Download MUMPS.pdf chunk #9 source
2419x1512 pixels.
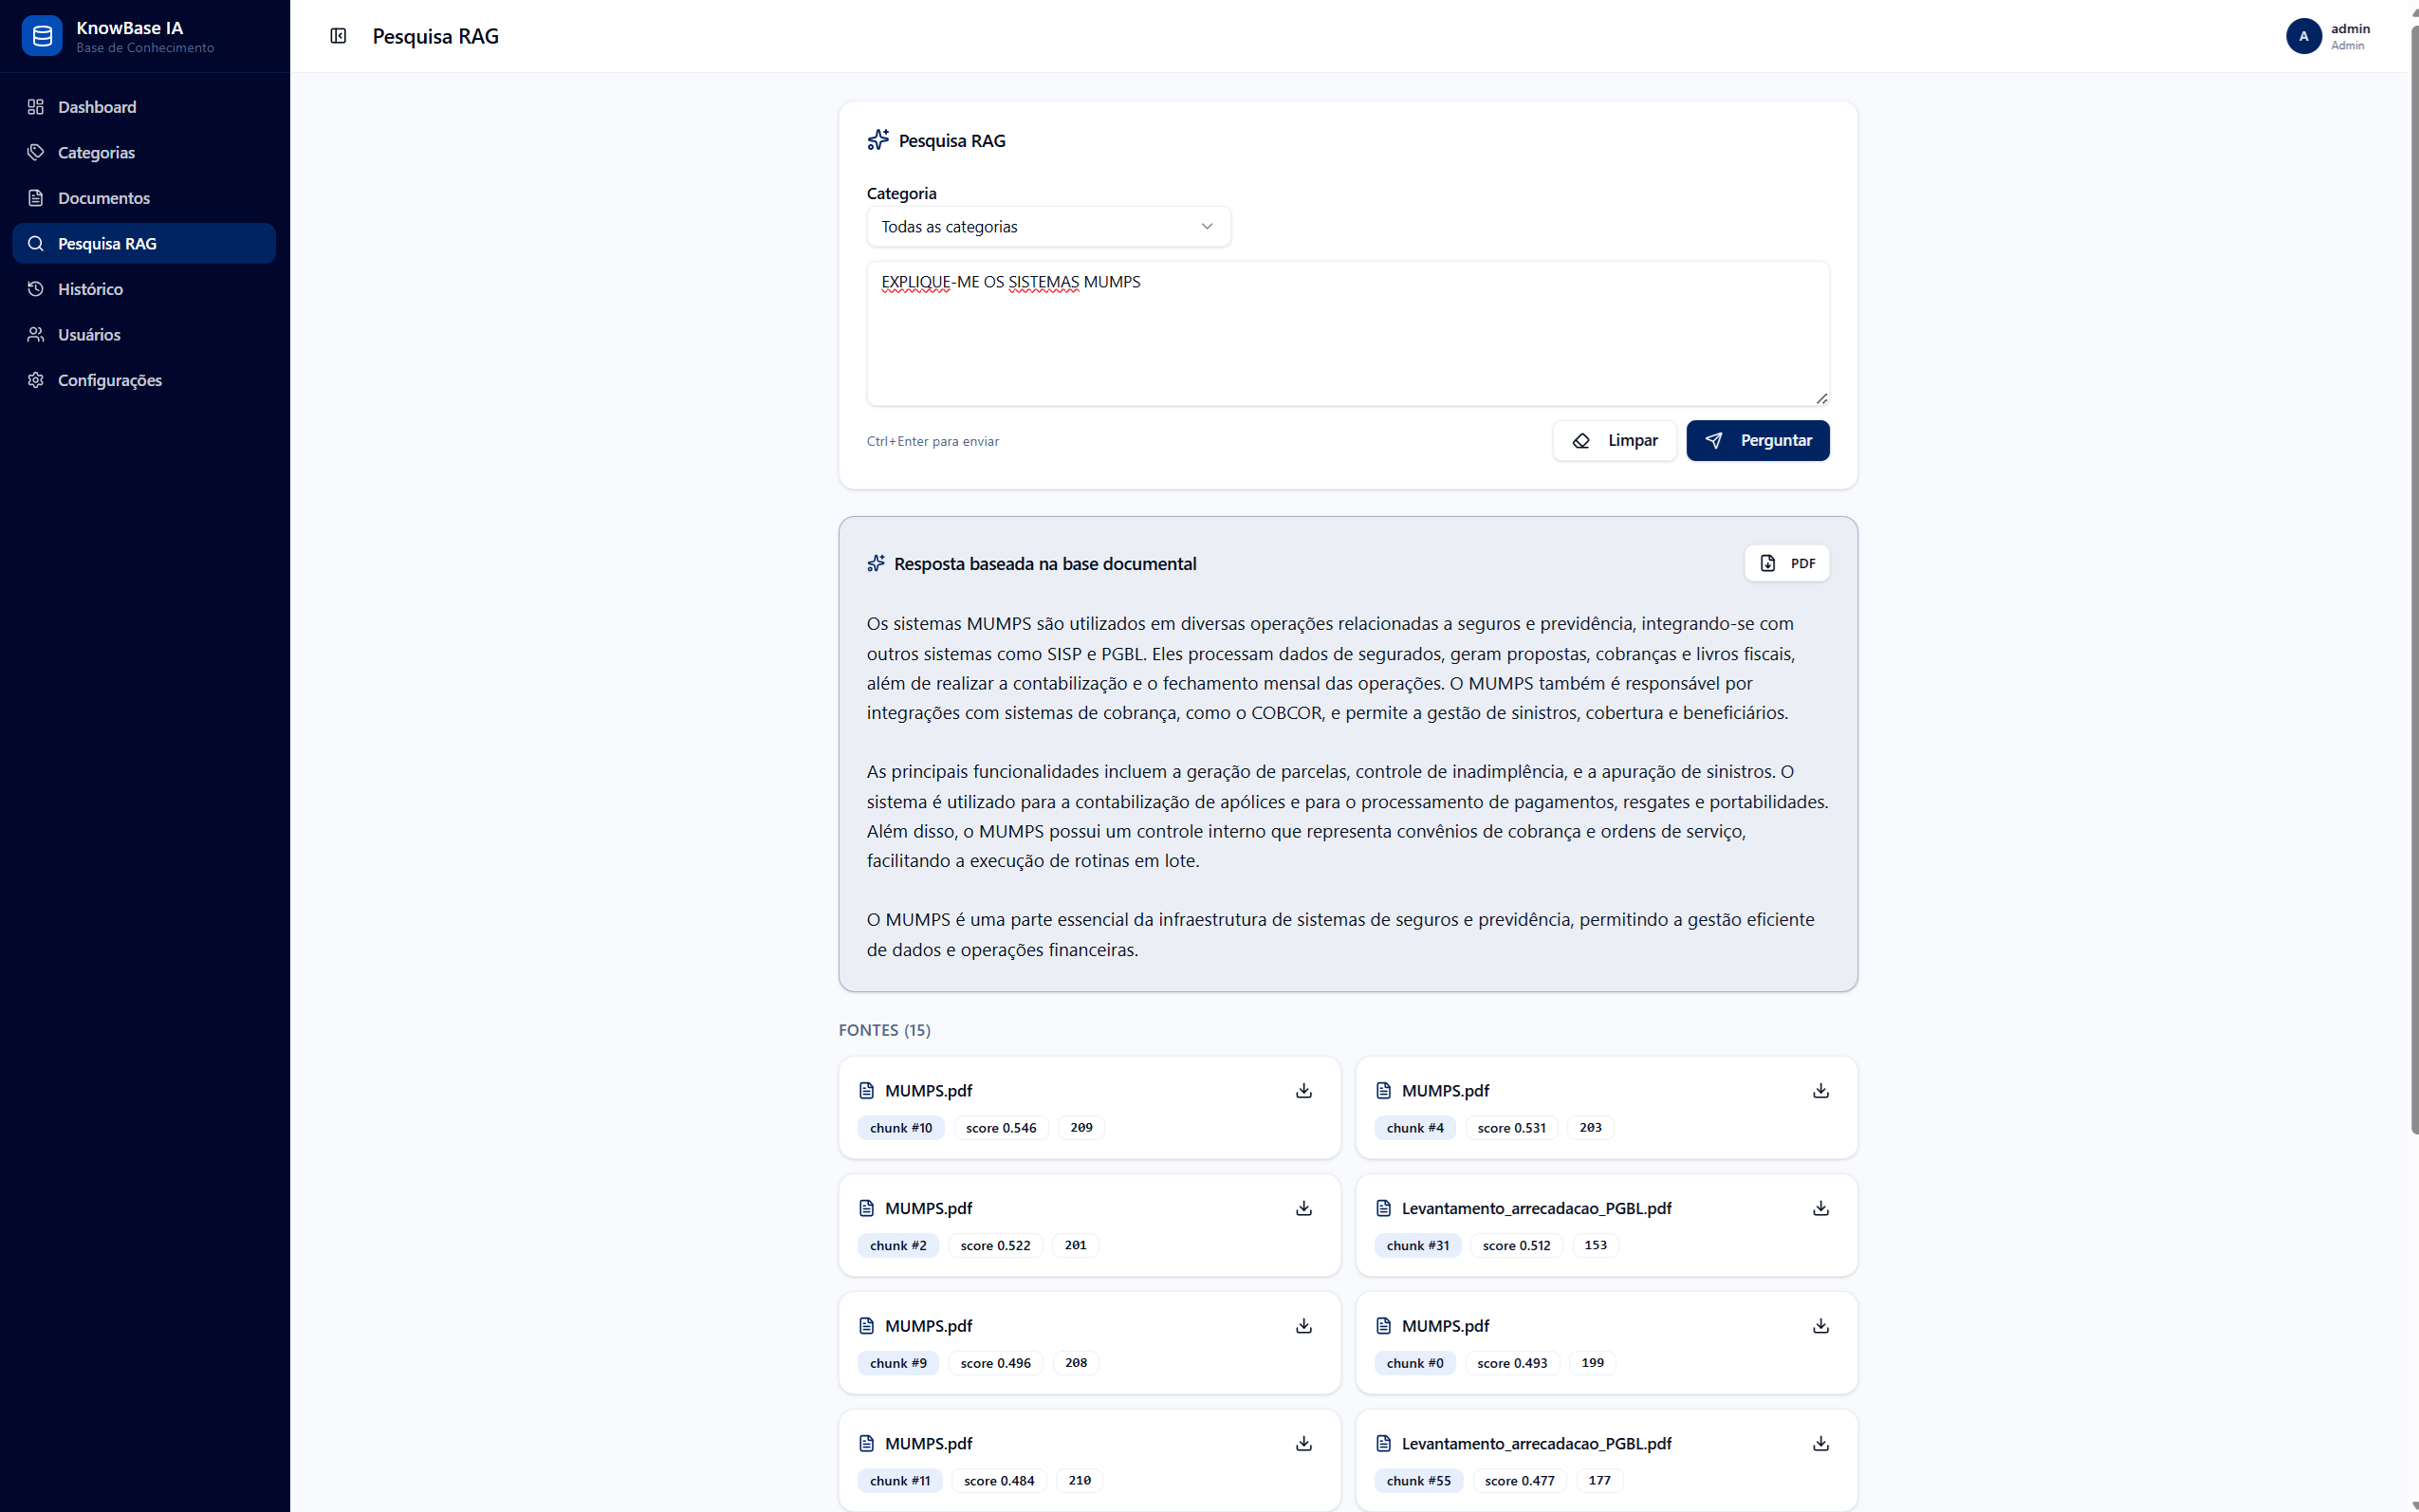[x=1303, y=1326]
